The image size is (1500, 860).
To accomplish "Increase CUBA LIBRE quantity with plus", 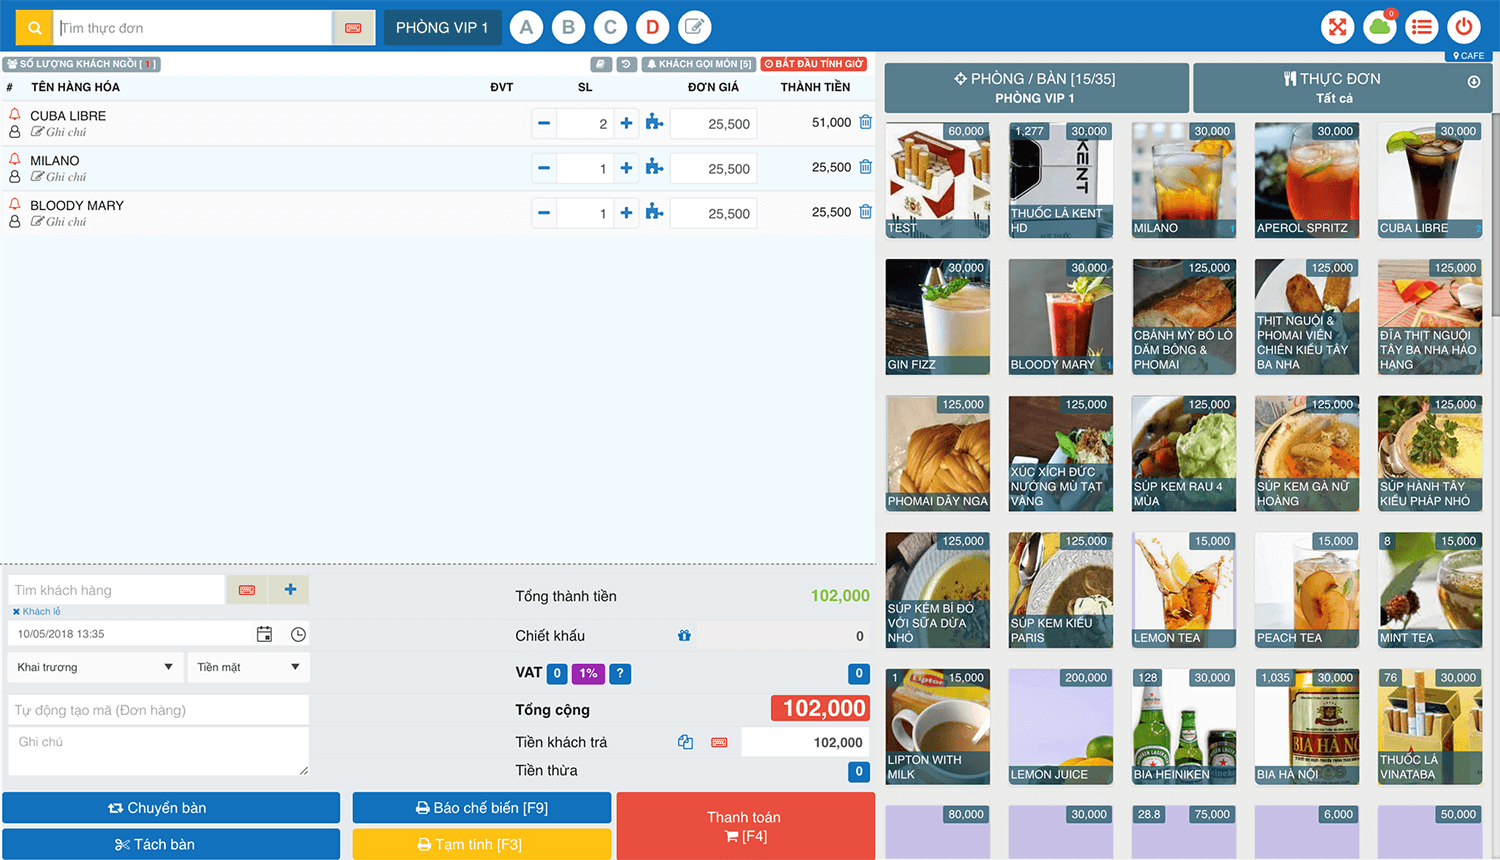I will (x=626, y=123).
